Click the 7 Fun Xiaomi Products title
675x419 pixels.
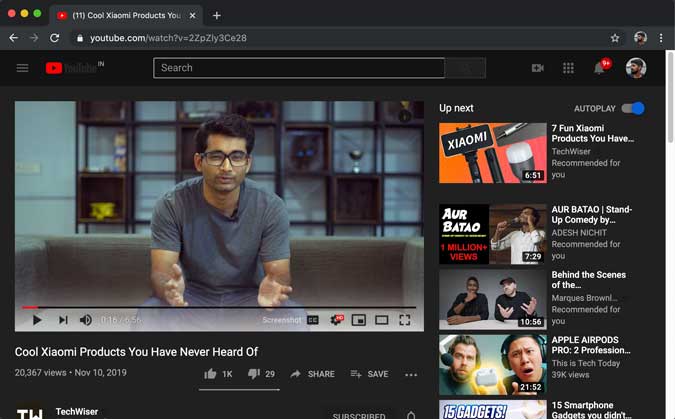coord(592,133)
